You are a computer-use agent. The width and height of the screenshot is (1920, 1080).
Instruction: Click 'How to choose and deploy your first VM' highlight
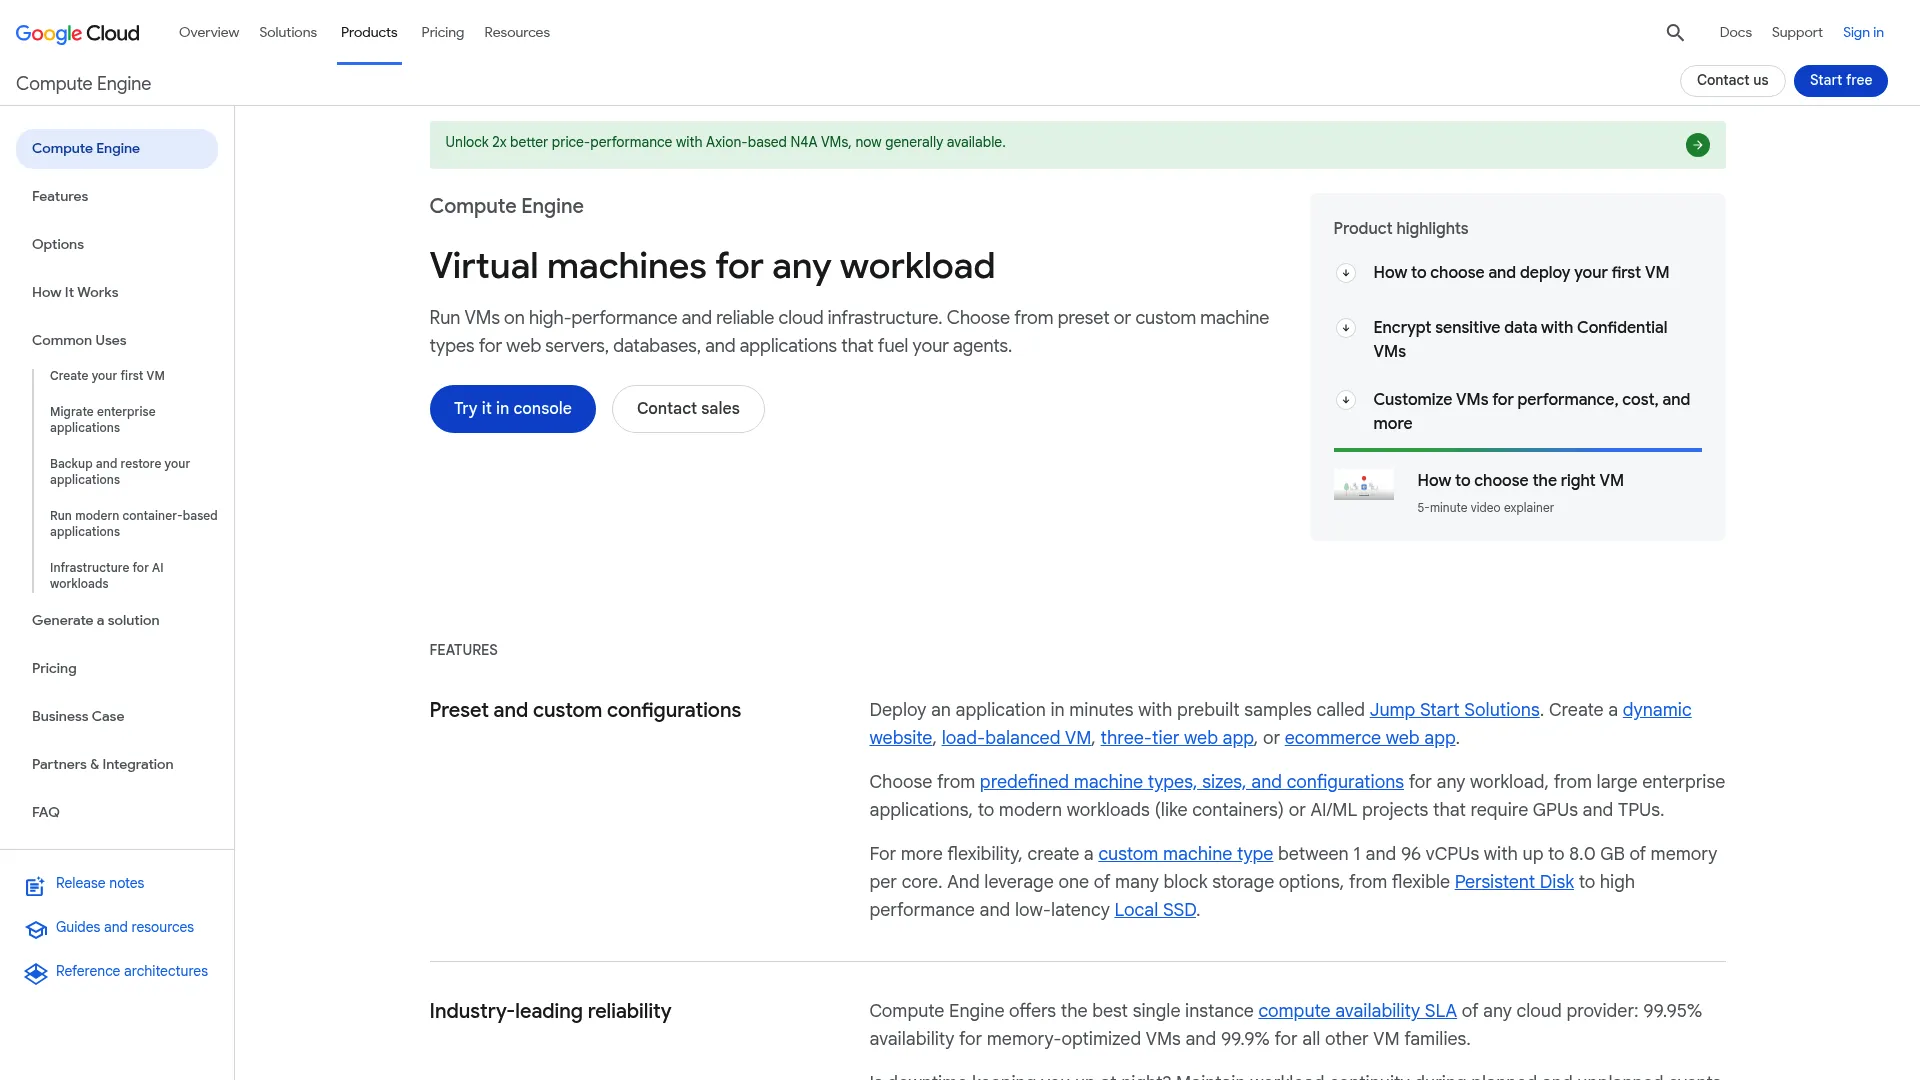click(x=1521, y=273)
